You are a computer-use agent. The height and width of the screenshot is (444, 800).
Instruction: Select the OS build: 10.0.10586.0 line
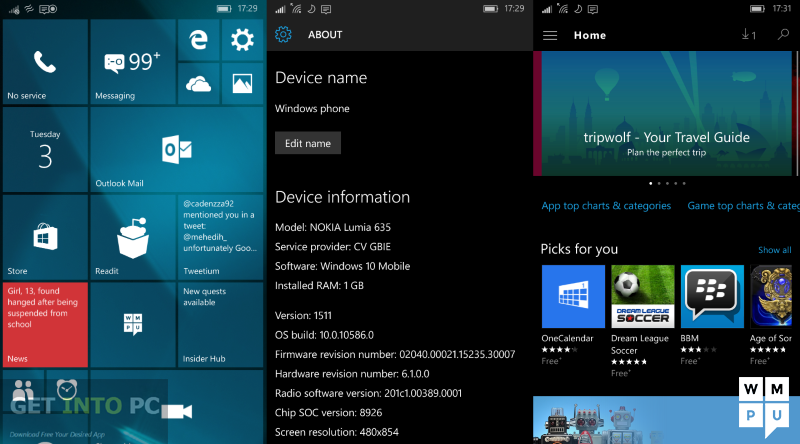pos(324,335)
